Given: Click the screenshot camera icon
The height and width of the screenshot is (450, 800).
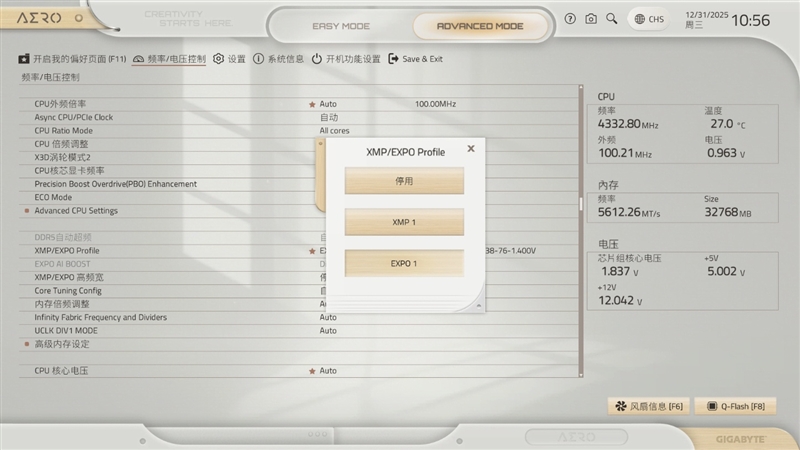Looking at the screenshot, I should [x=591, y=19].
